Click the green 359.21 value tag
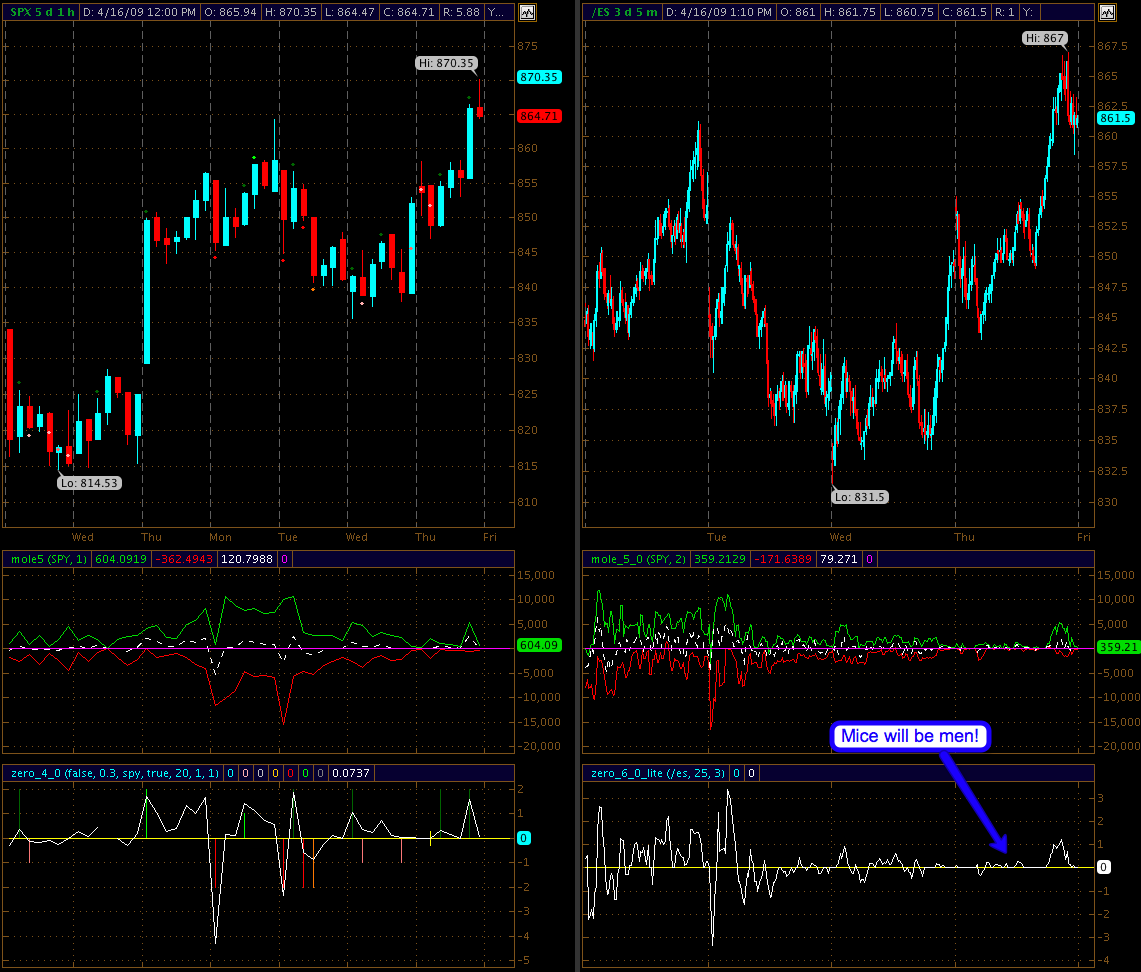The width and height of the screenshot is (1141, 972). coord(1117,647)
